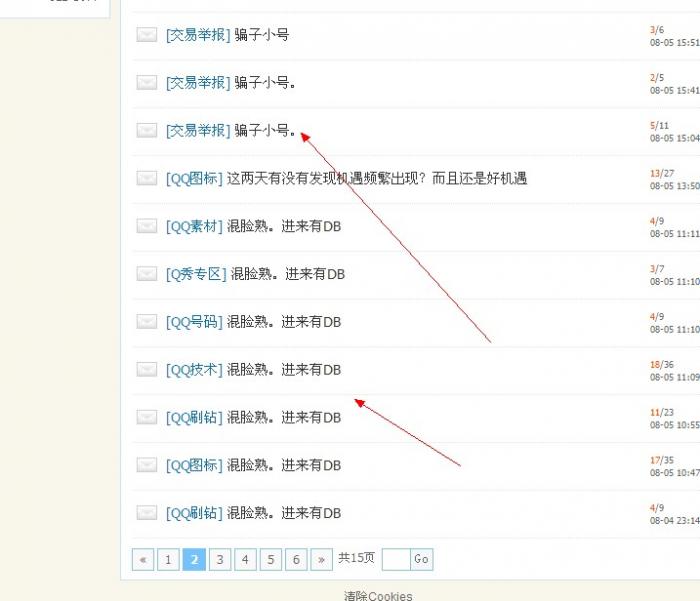Click envelope icon of last QQ刷钻 thread
Image resolution: width=700 pixels, height=601 pixels.
coord(146,513)
